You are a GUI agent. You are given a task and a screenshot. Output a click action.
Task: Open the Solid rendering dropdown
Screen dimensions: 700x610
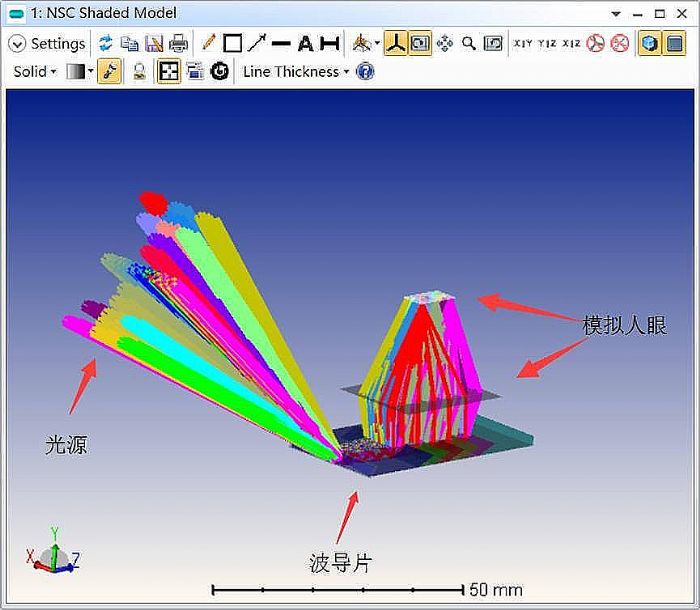pos(35,71)
